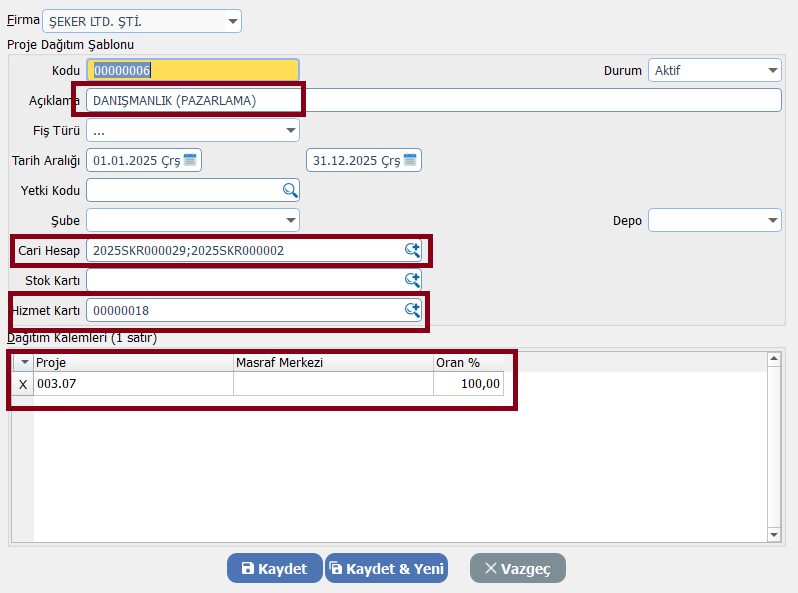Image resolution: width=798 pixels, height=593 pixels.
Task: Expand the Durum dropdown showing Aktif
Action: pos(772,71)
